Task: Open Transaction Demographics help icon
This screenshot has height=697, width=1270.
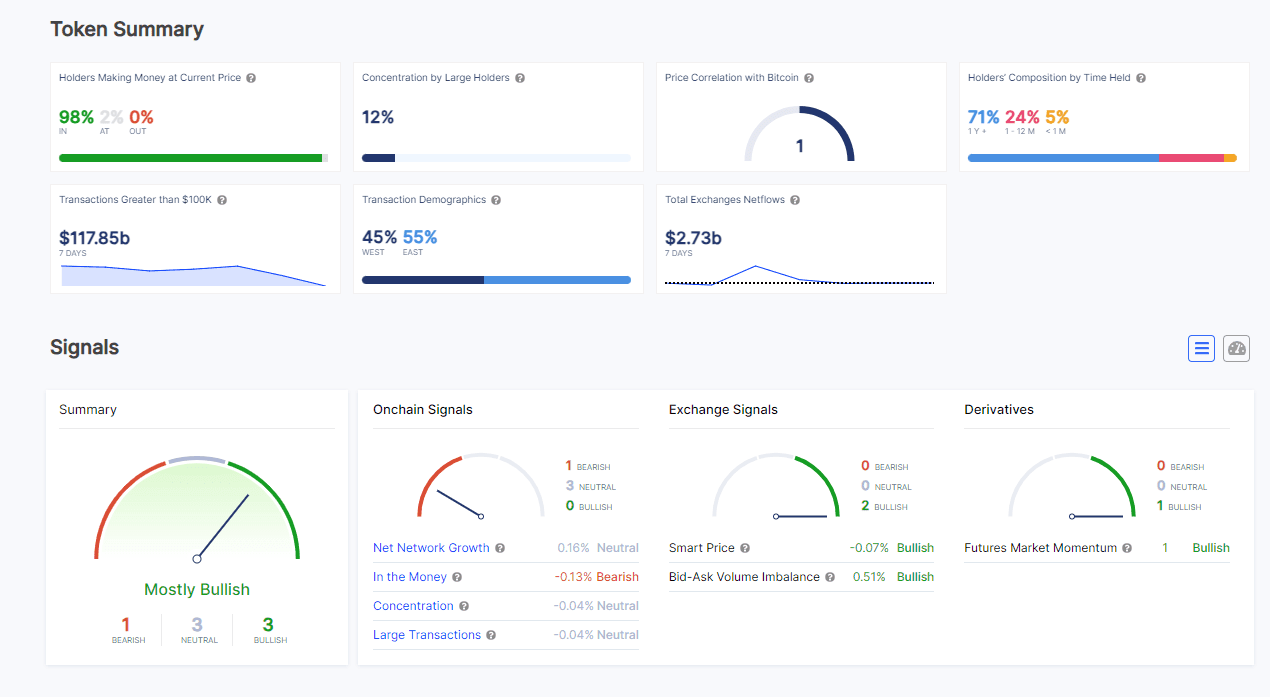Action: pyautogui.click(x=496, y=200)
